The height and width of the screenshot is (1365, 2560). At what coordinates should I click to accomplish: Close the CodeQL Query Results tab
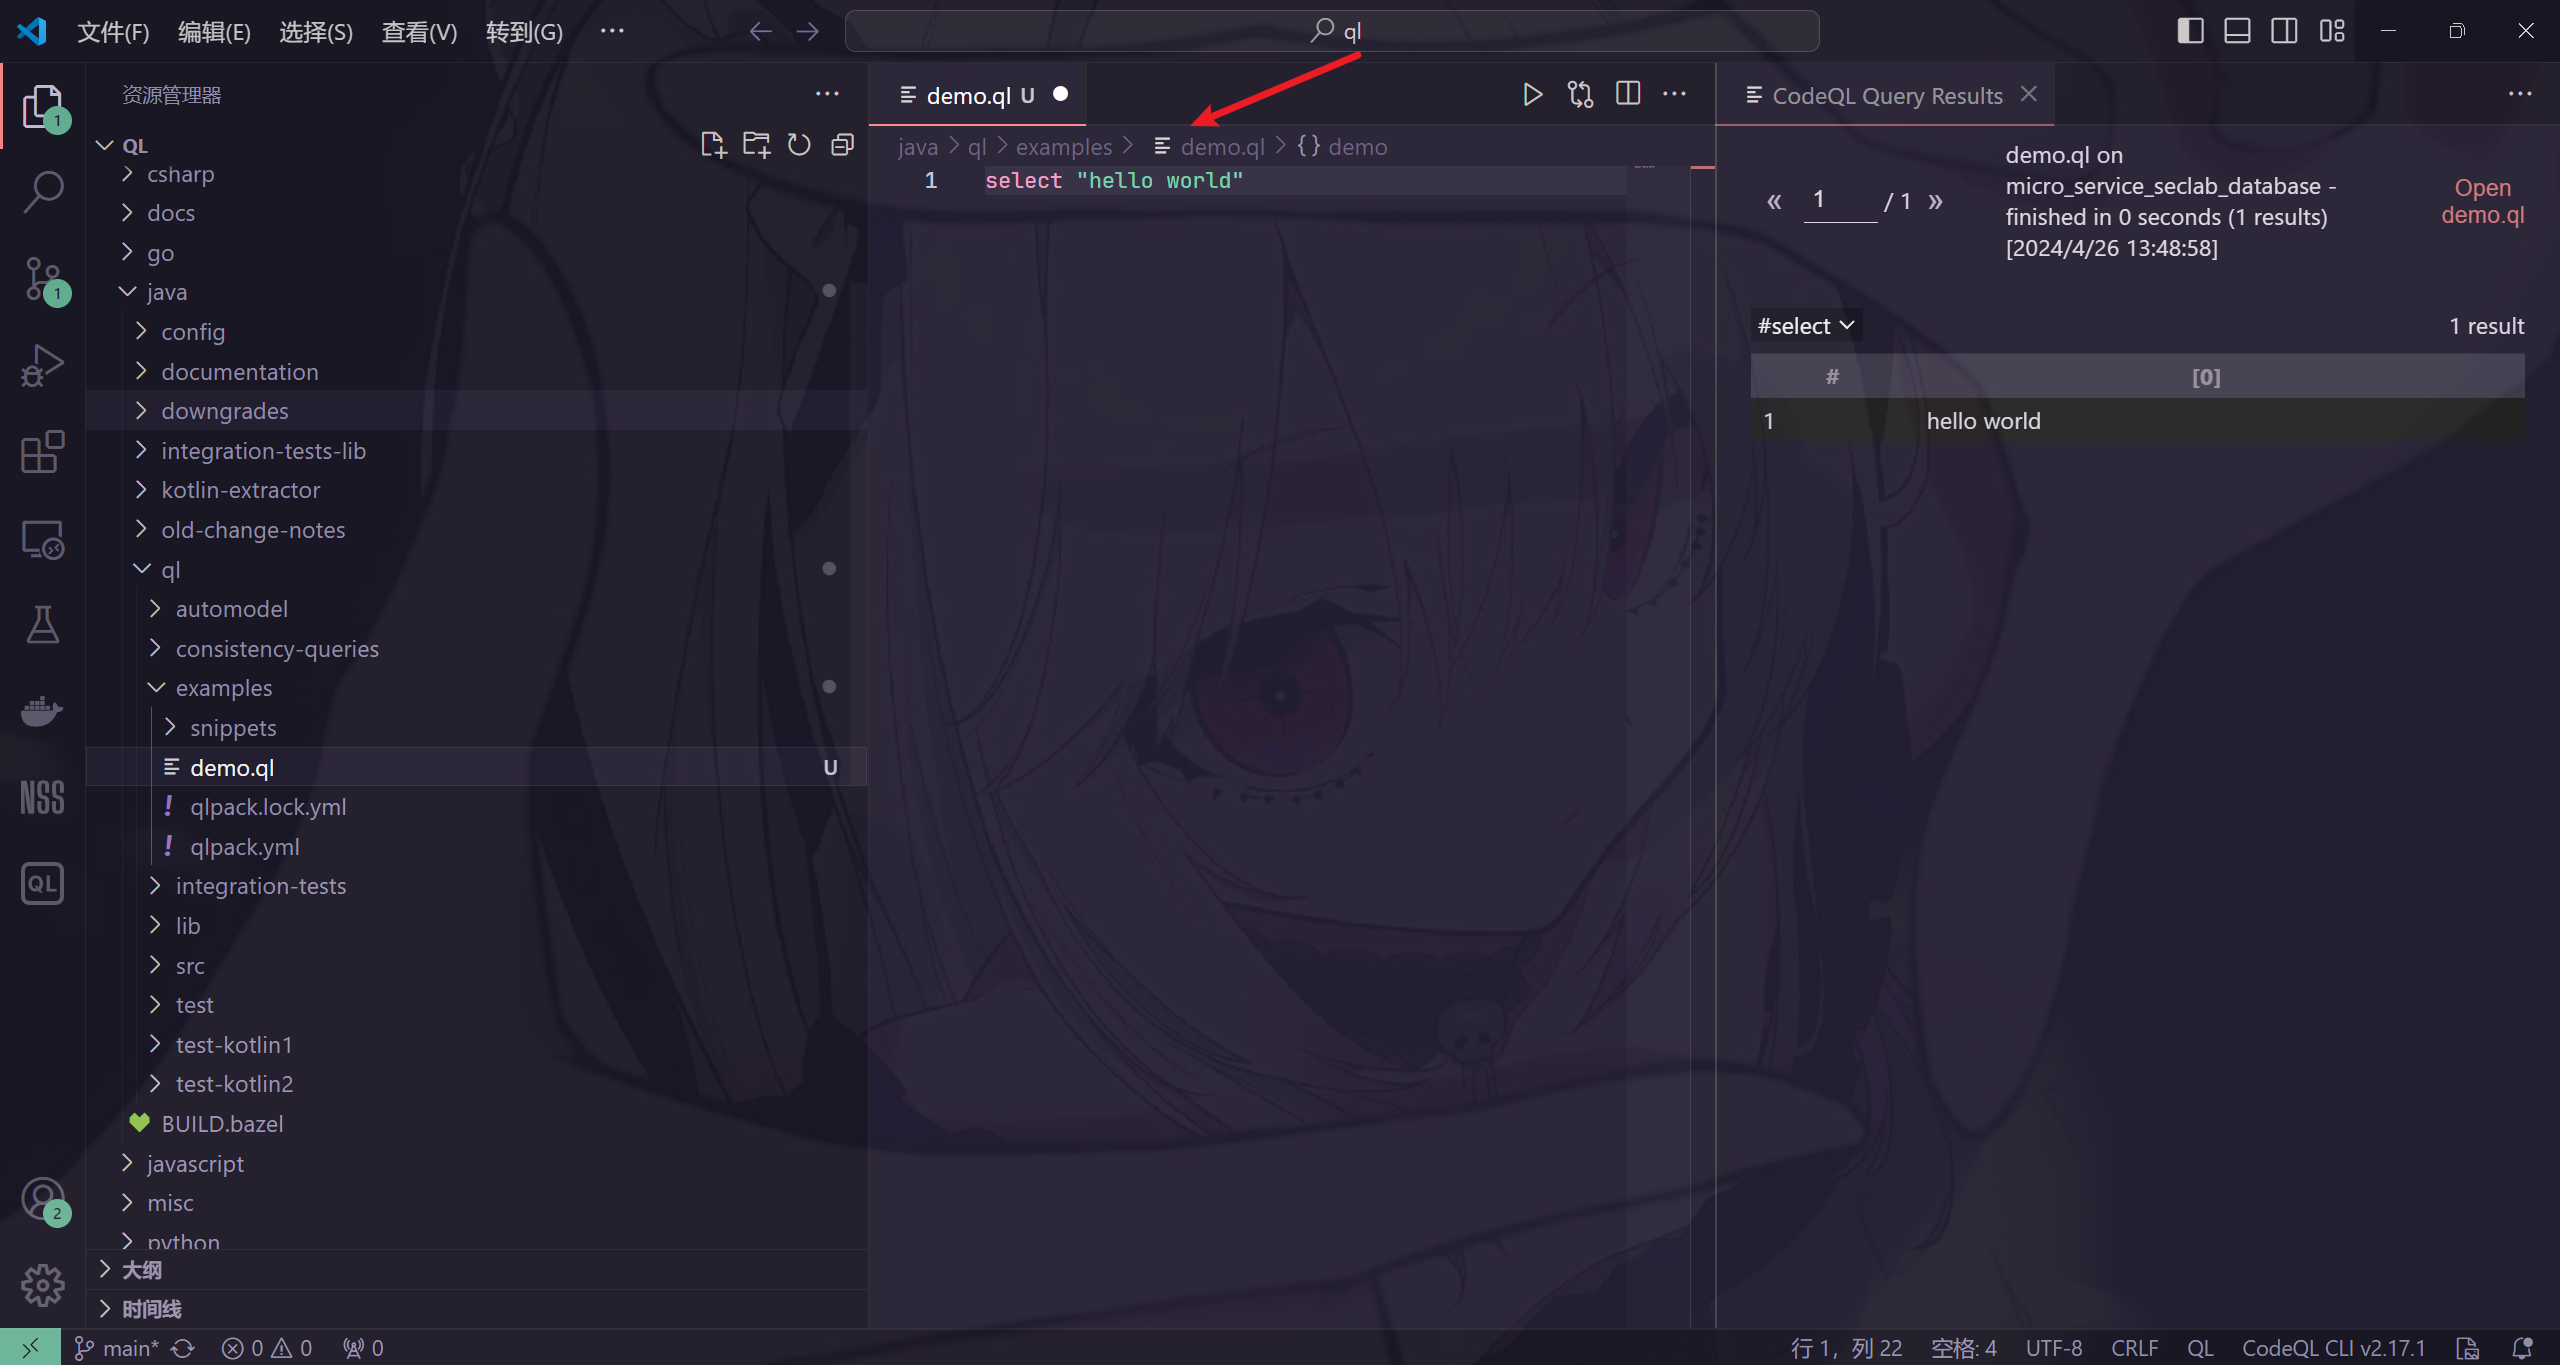tap(2029, 94)
